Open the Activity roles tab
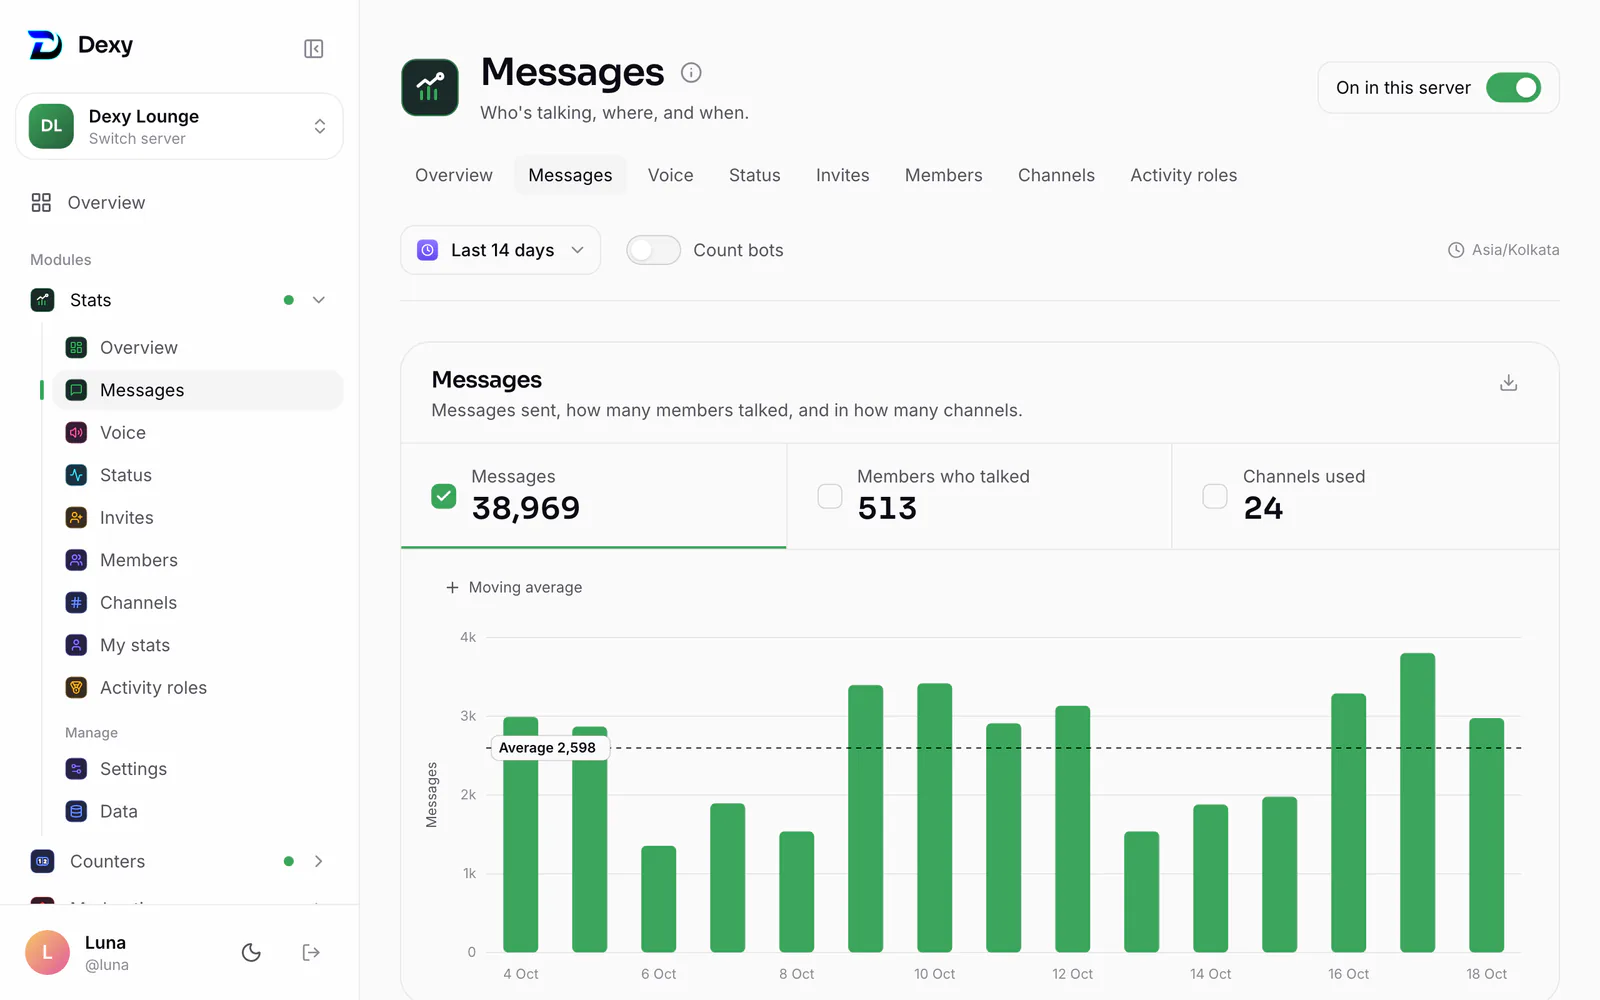The image size is (1600, 1000). click(x=1183, y=175)
